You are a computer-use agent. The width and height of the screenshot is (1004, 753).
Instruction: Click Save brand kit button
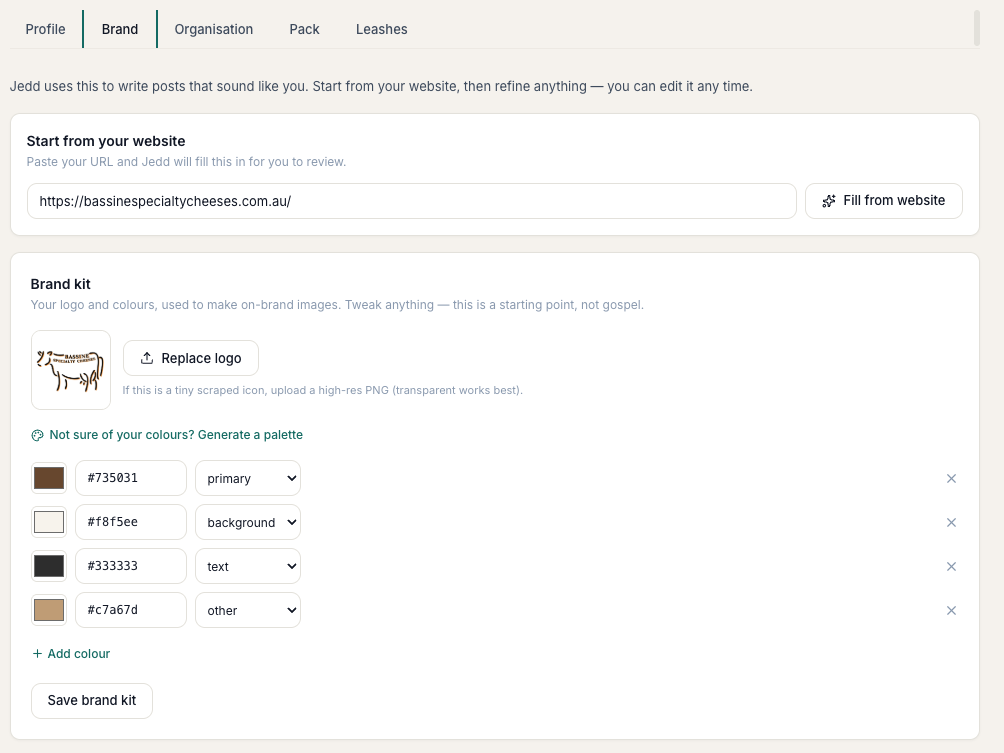coord(92,701)
